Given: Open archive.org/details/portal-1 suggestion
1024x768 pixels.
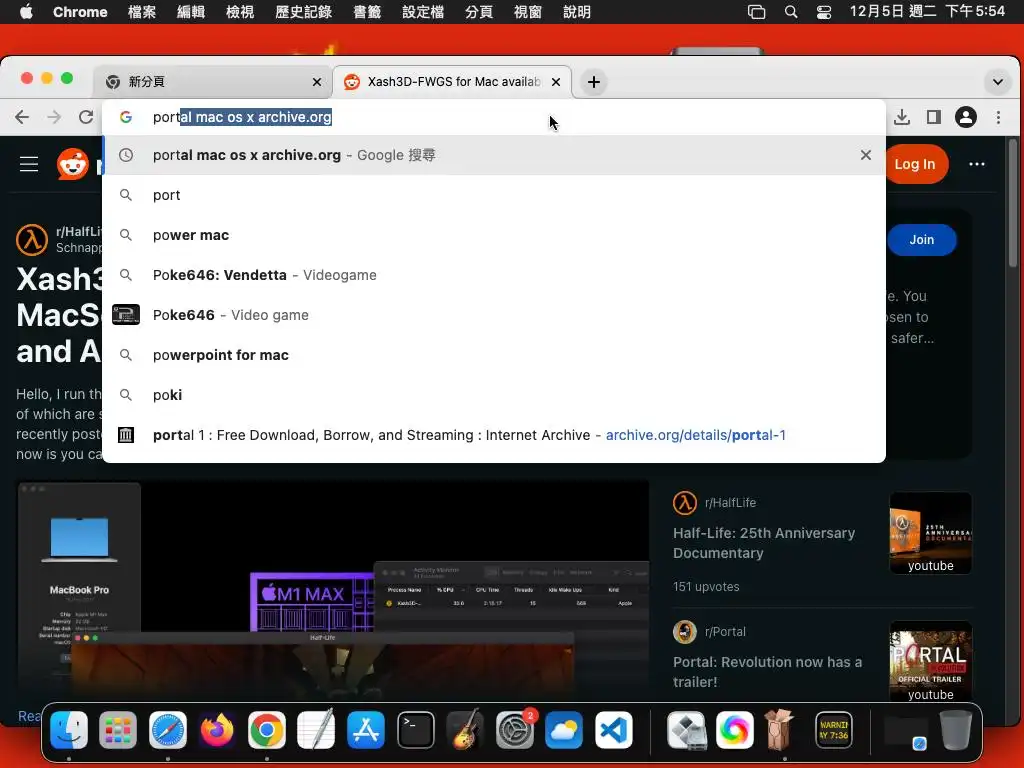Looking at the screenshot, I should click(493, 435).
